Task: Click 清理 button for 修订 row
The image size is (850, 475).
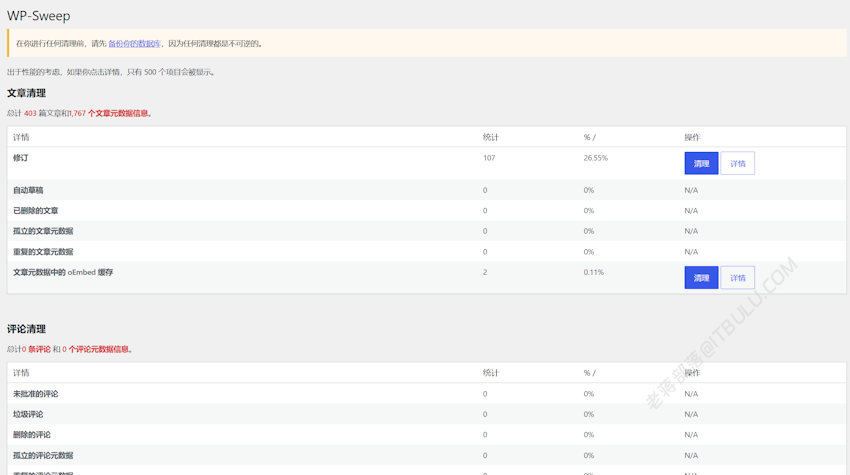Action: click(701, 163)
